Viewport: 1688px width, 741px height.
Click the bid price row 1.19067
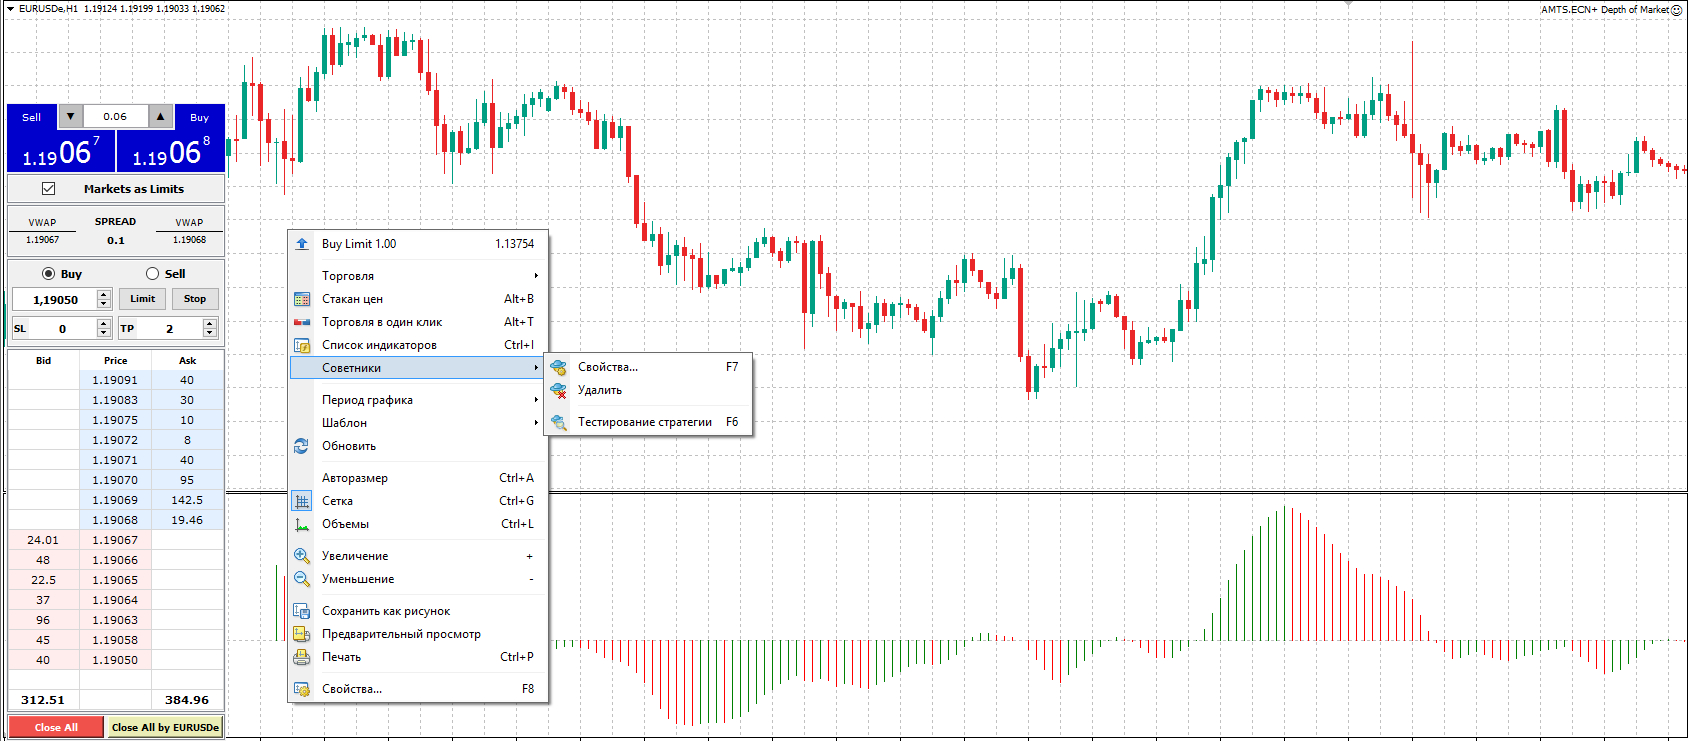coord(115,540)
